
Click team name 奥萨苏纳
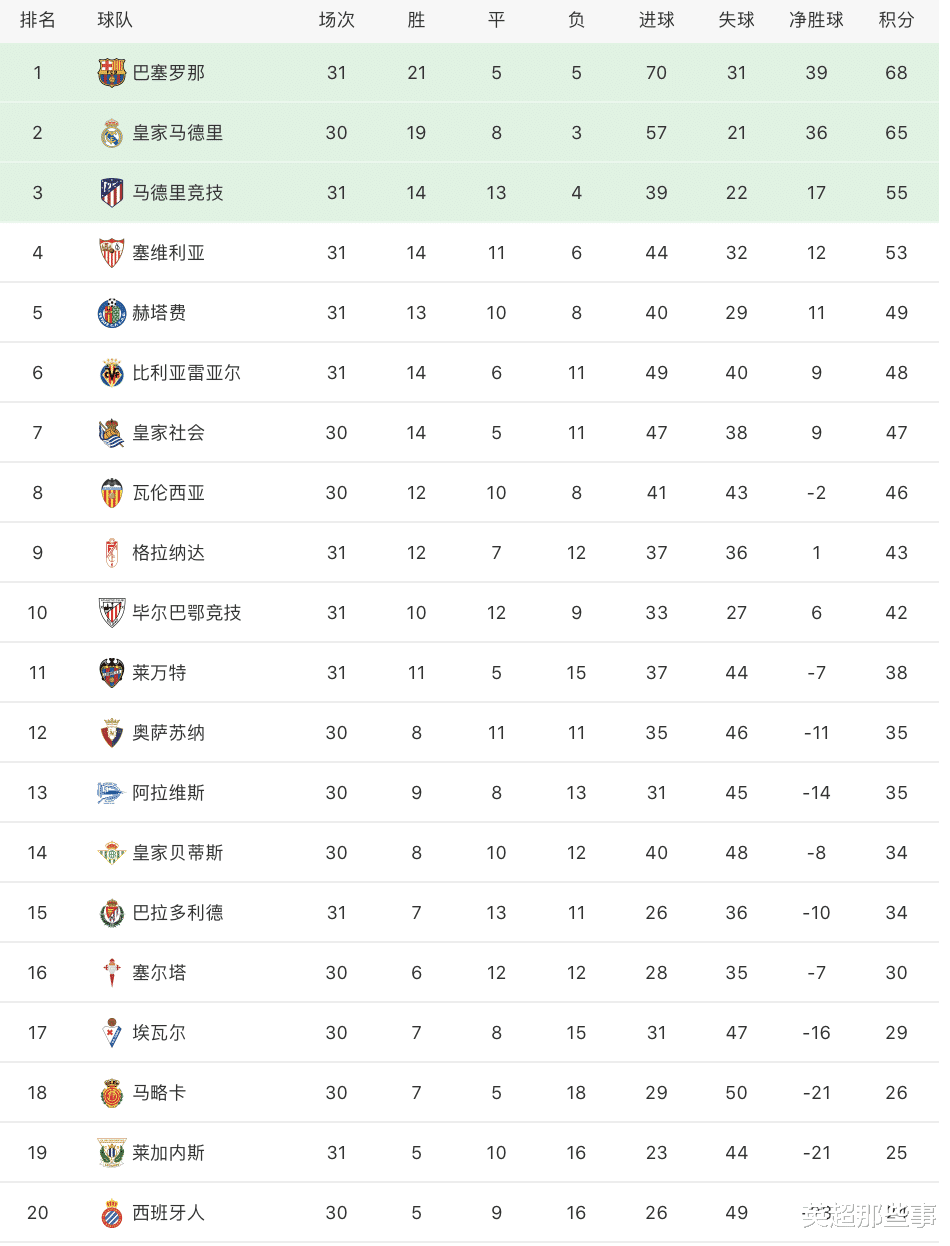tap(168, 733)
